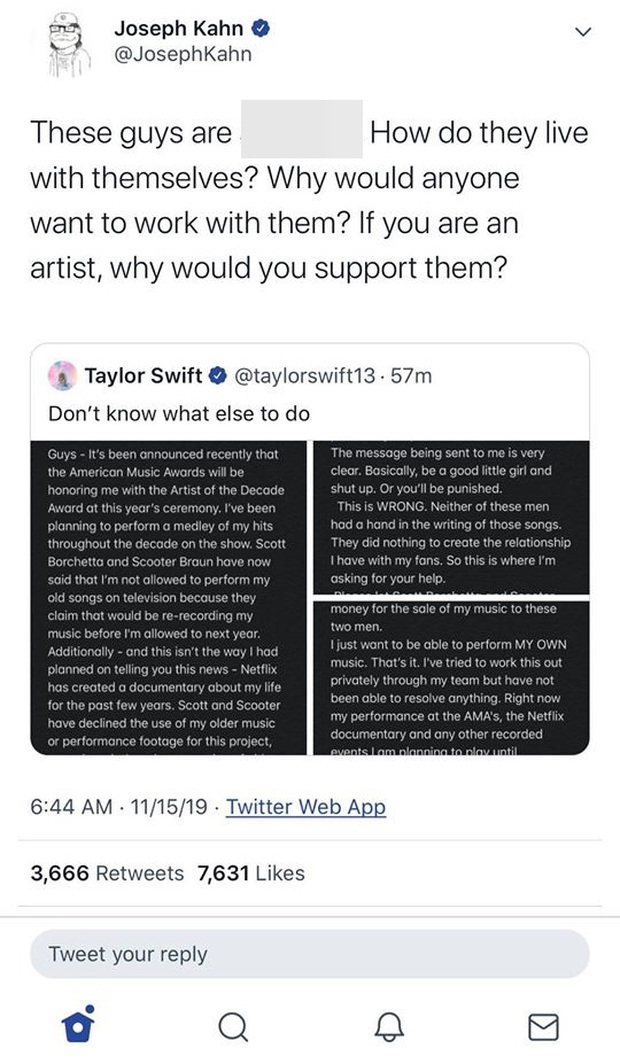The width and height of the screenshot is (620, 1064).
Task: Click the 6:44 AM 11/15/19 timestamp
Action: 119,807
